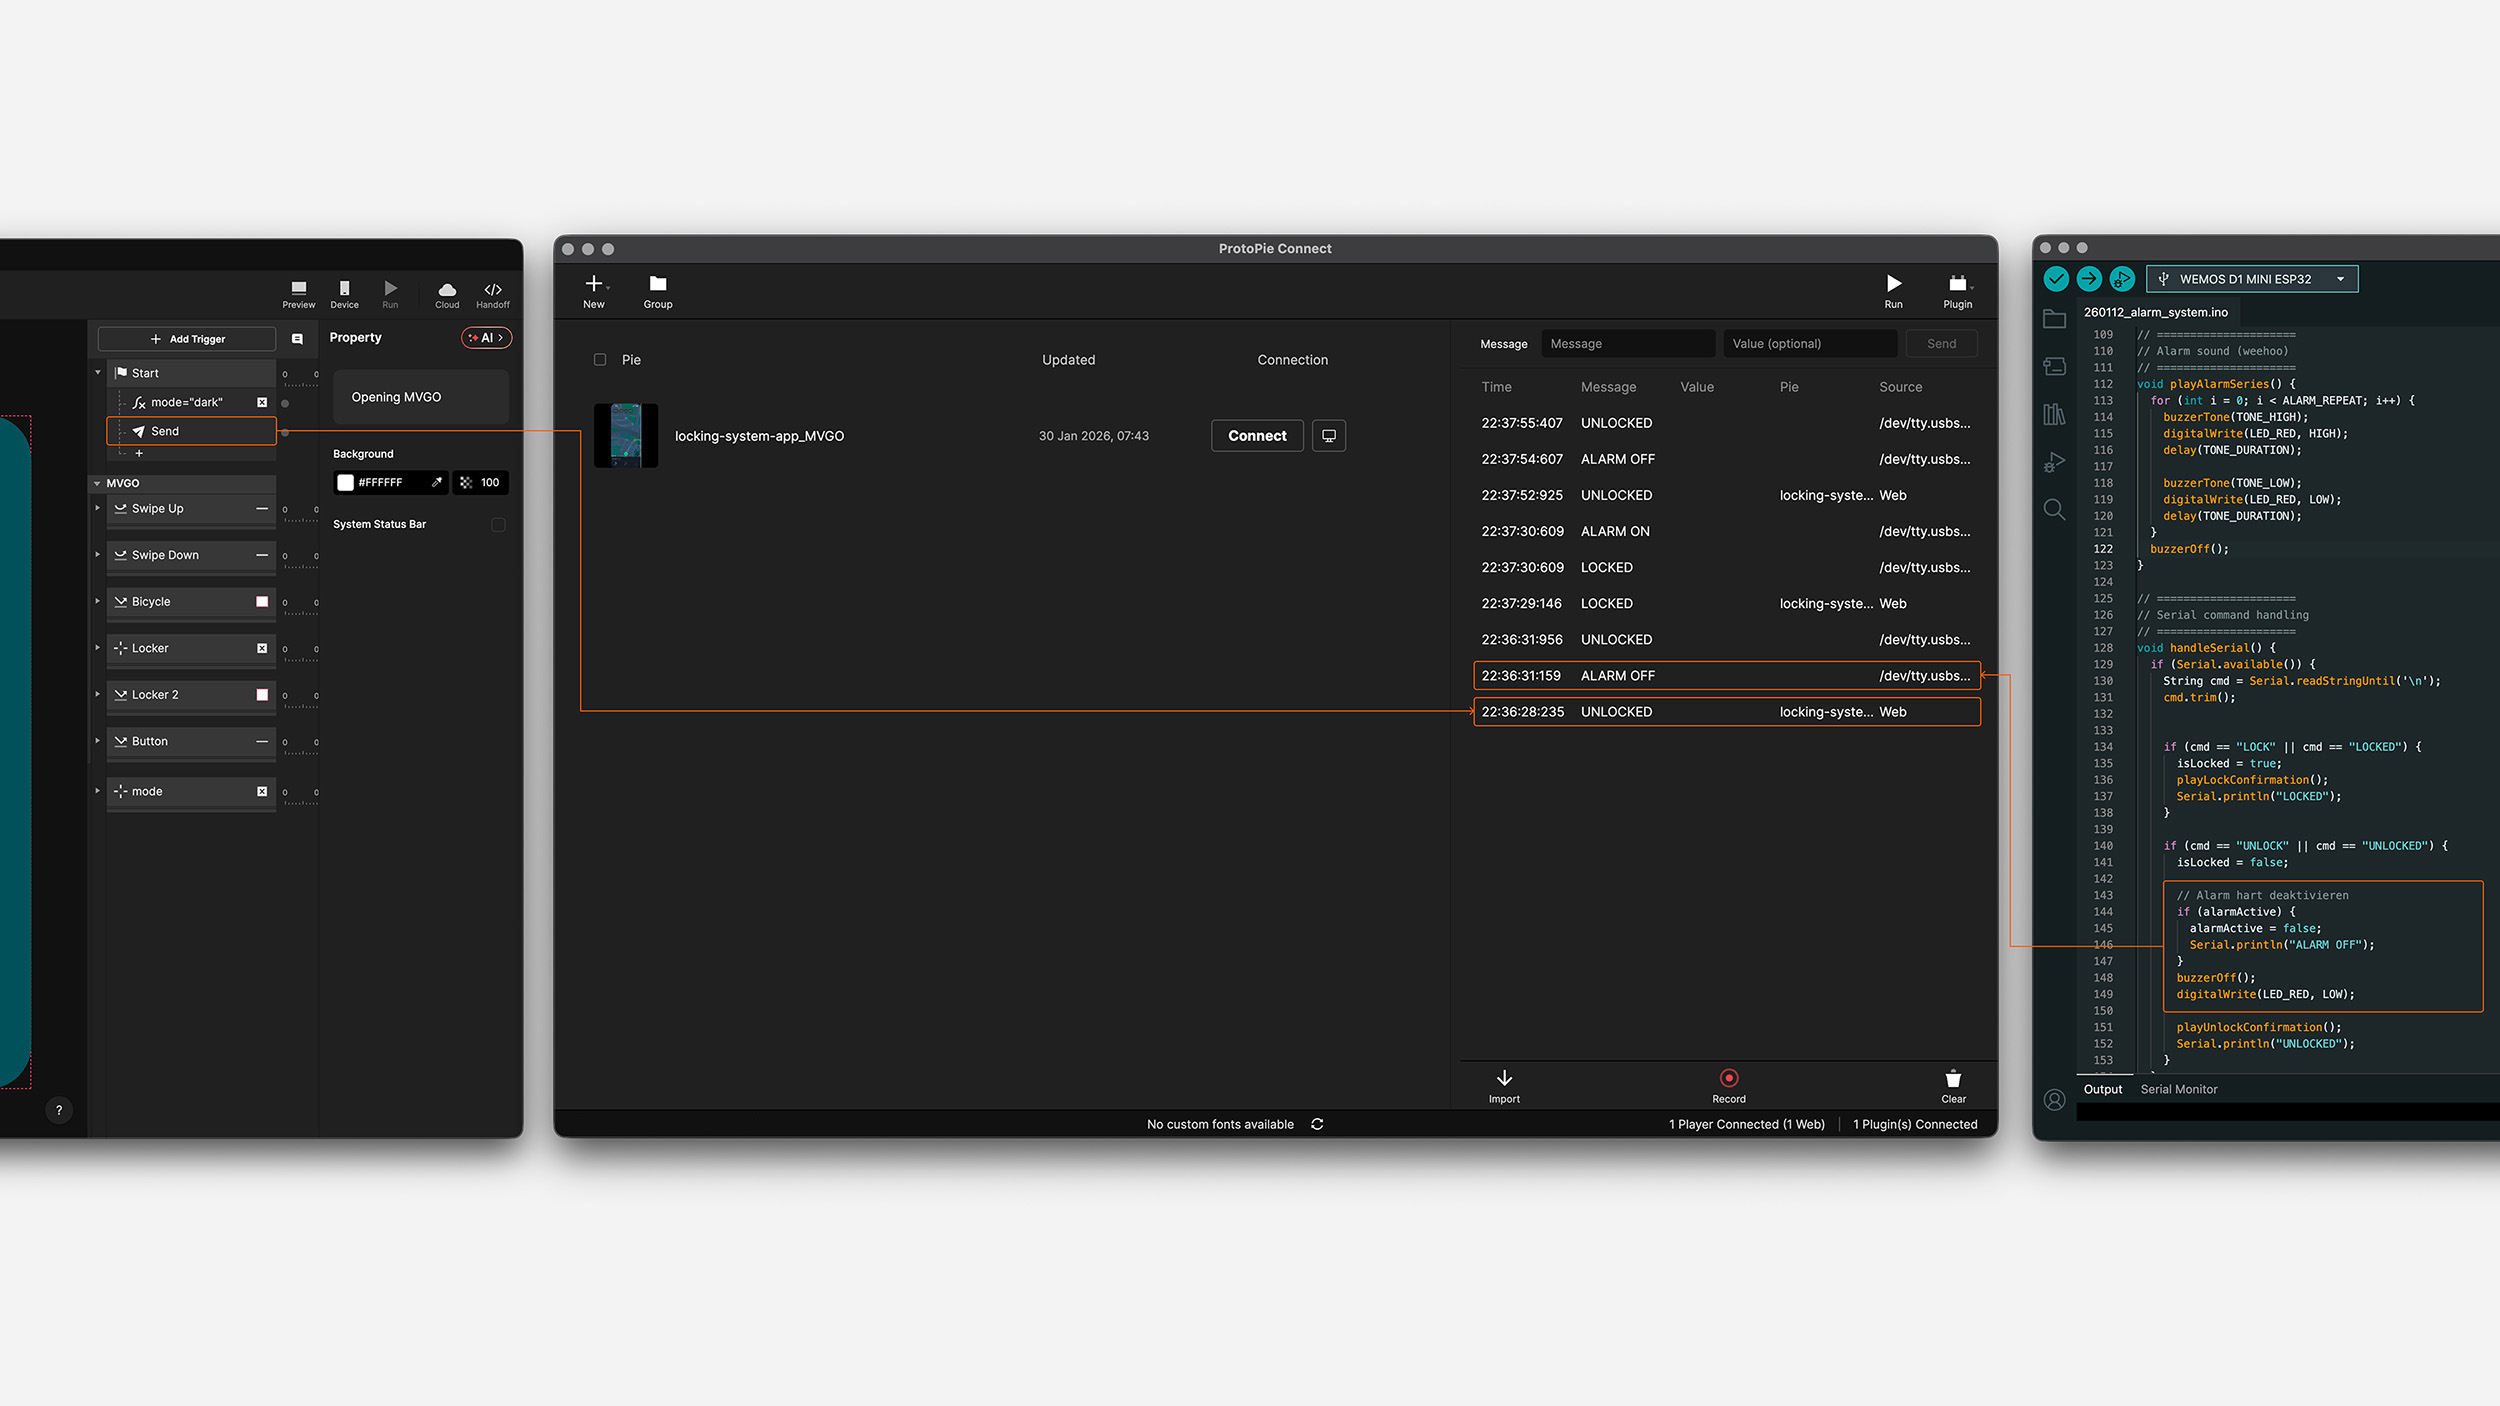Open the white #FFFFFF background color swatch
Image resolution: width=2500 pixels, height=1406 pixels.
coord(346,483)
